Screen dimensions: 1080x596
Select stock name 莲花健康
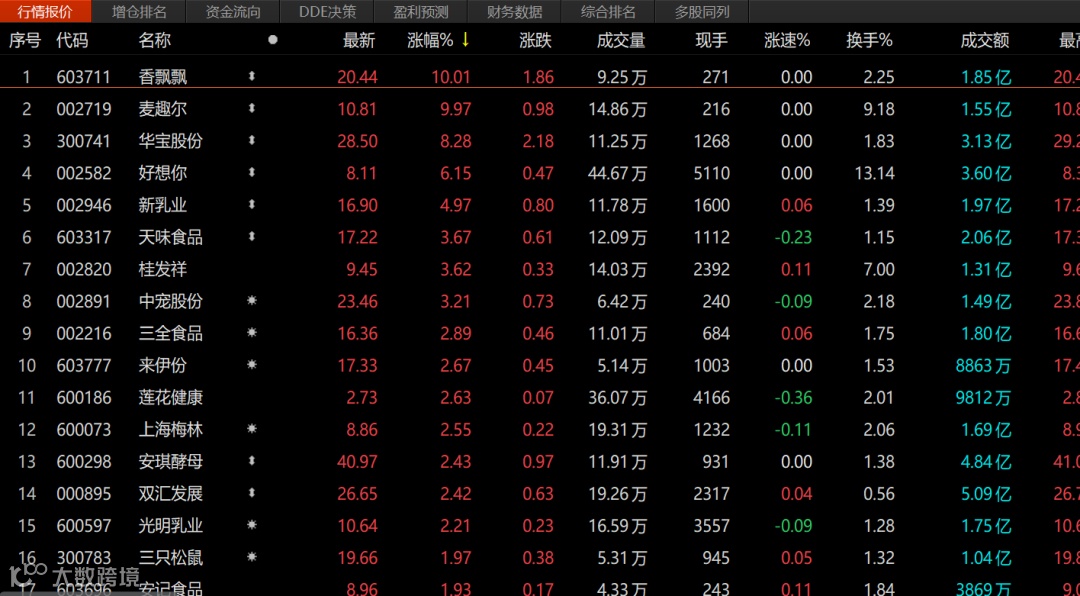tap(171, 398)
